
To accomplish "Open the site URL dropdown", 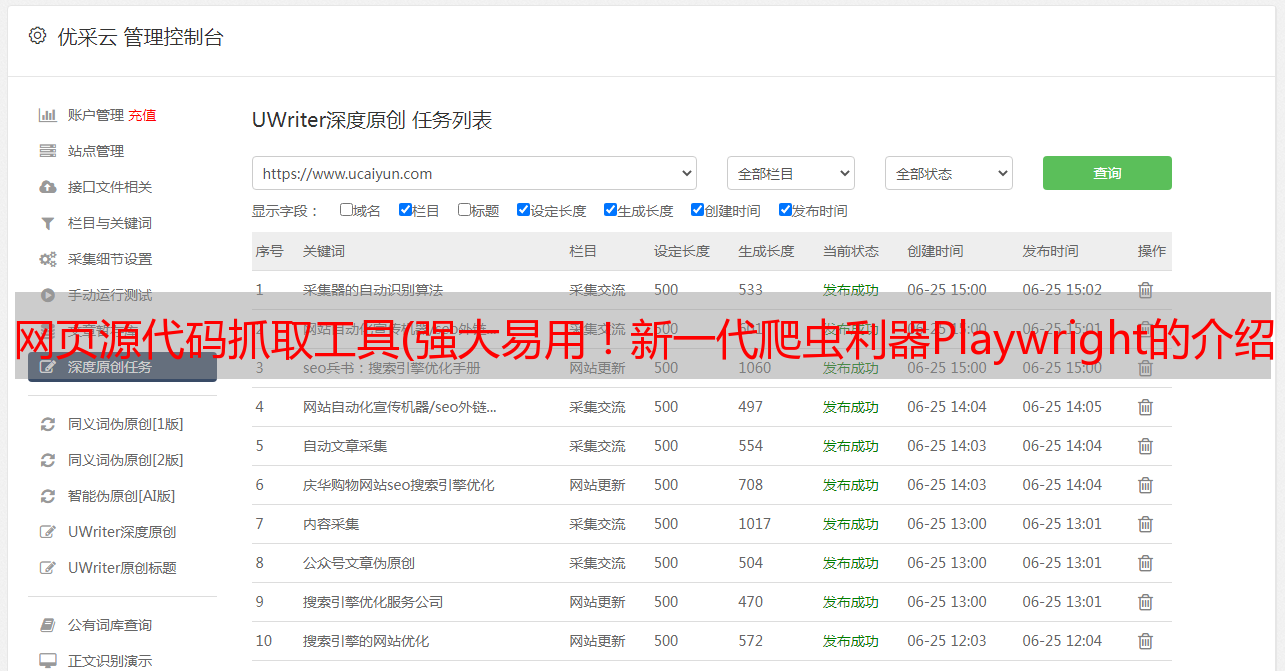I will click(474, 173).
